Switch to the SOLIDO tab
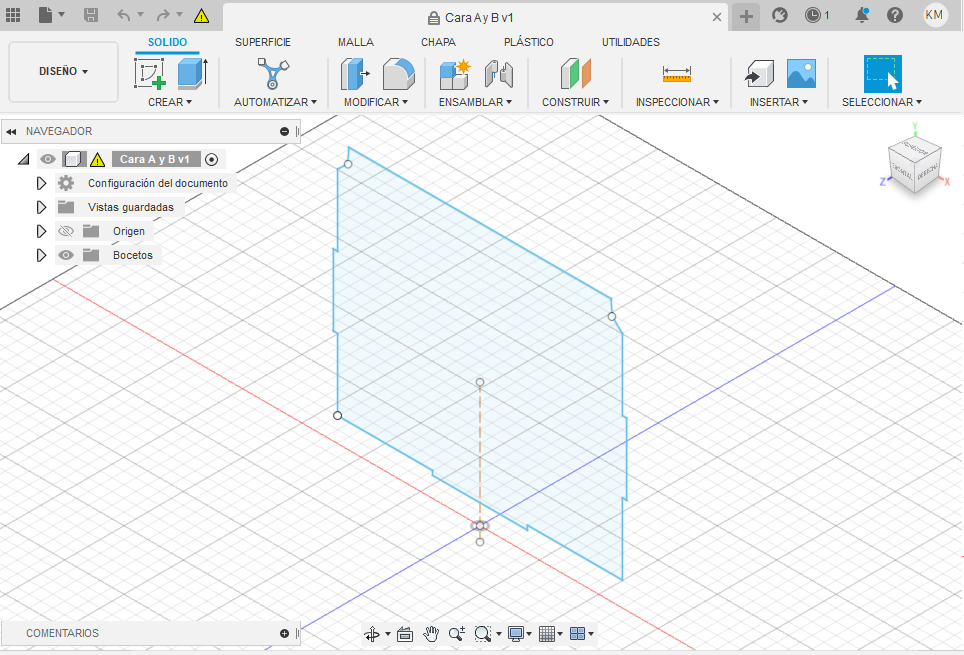This screenshot has height=655, width=964. click(167, 42)
